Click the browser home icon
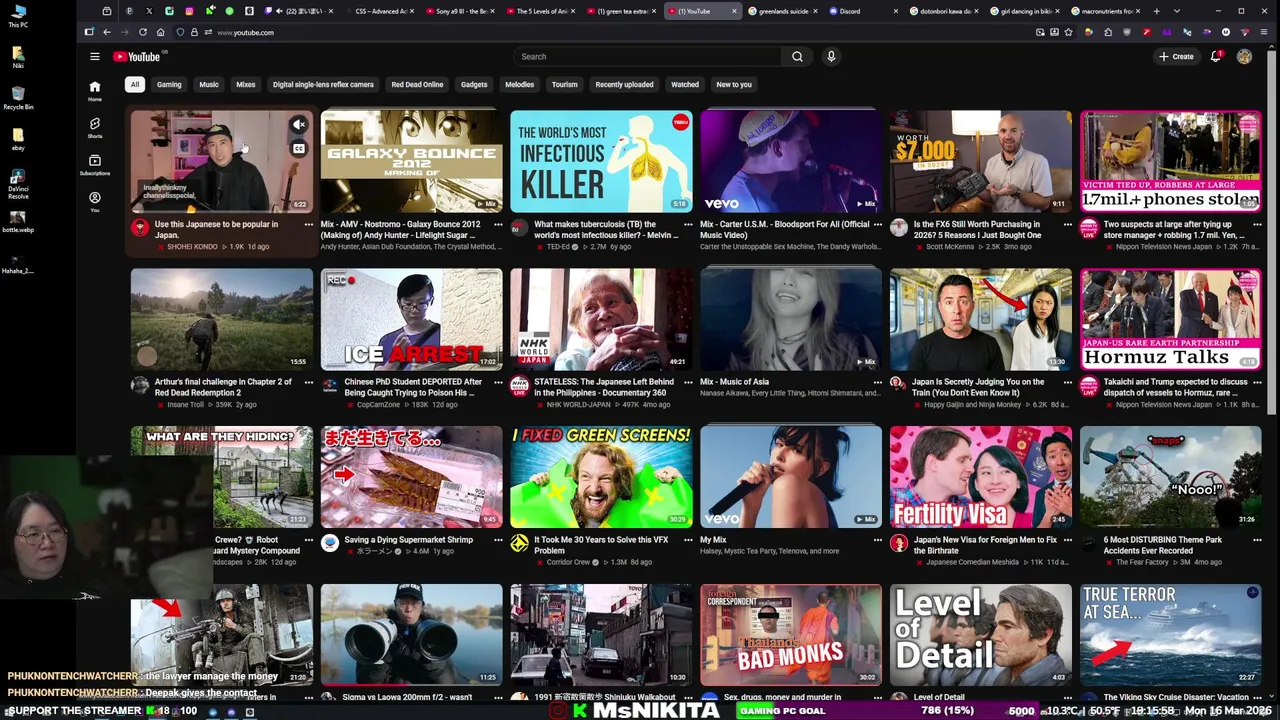Viewport: 1280px width, 720px height. (160, 32)
